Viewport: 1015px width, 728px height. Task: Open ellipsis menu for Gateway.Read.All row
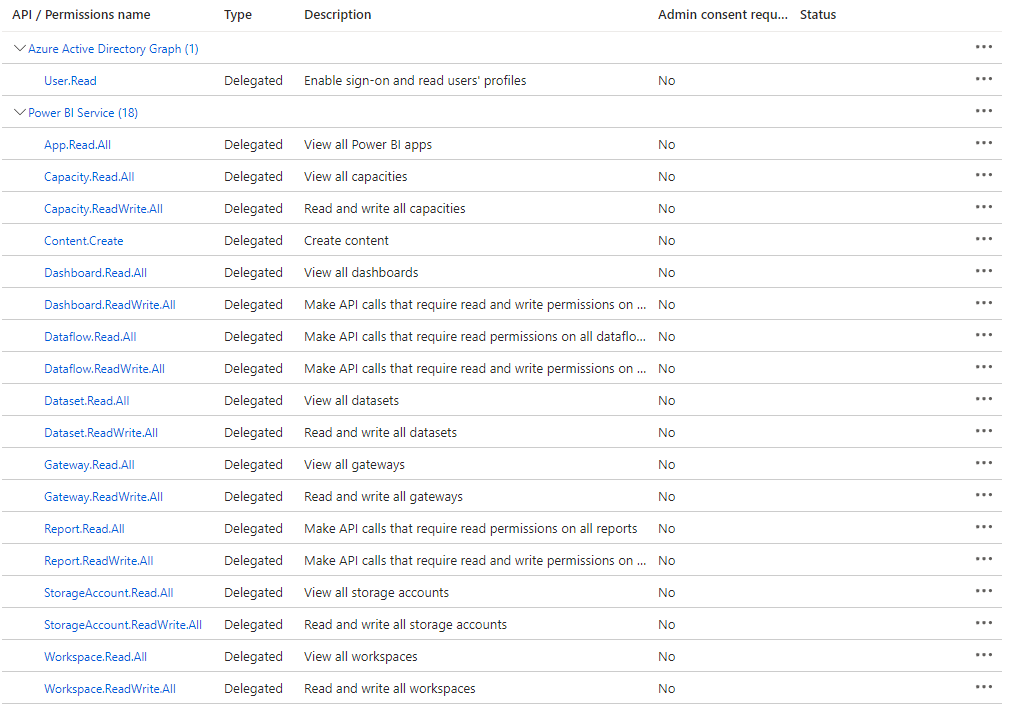click(x=983, y=463)
